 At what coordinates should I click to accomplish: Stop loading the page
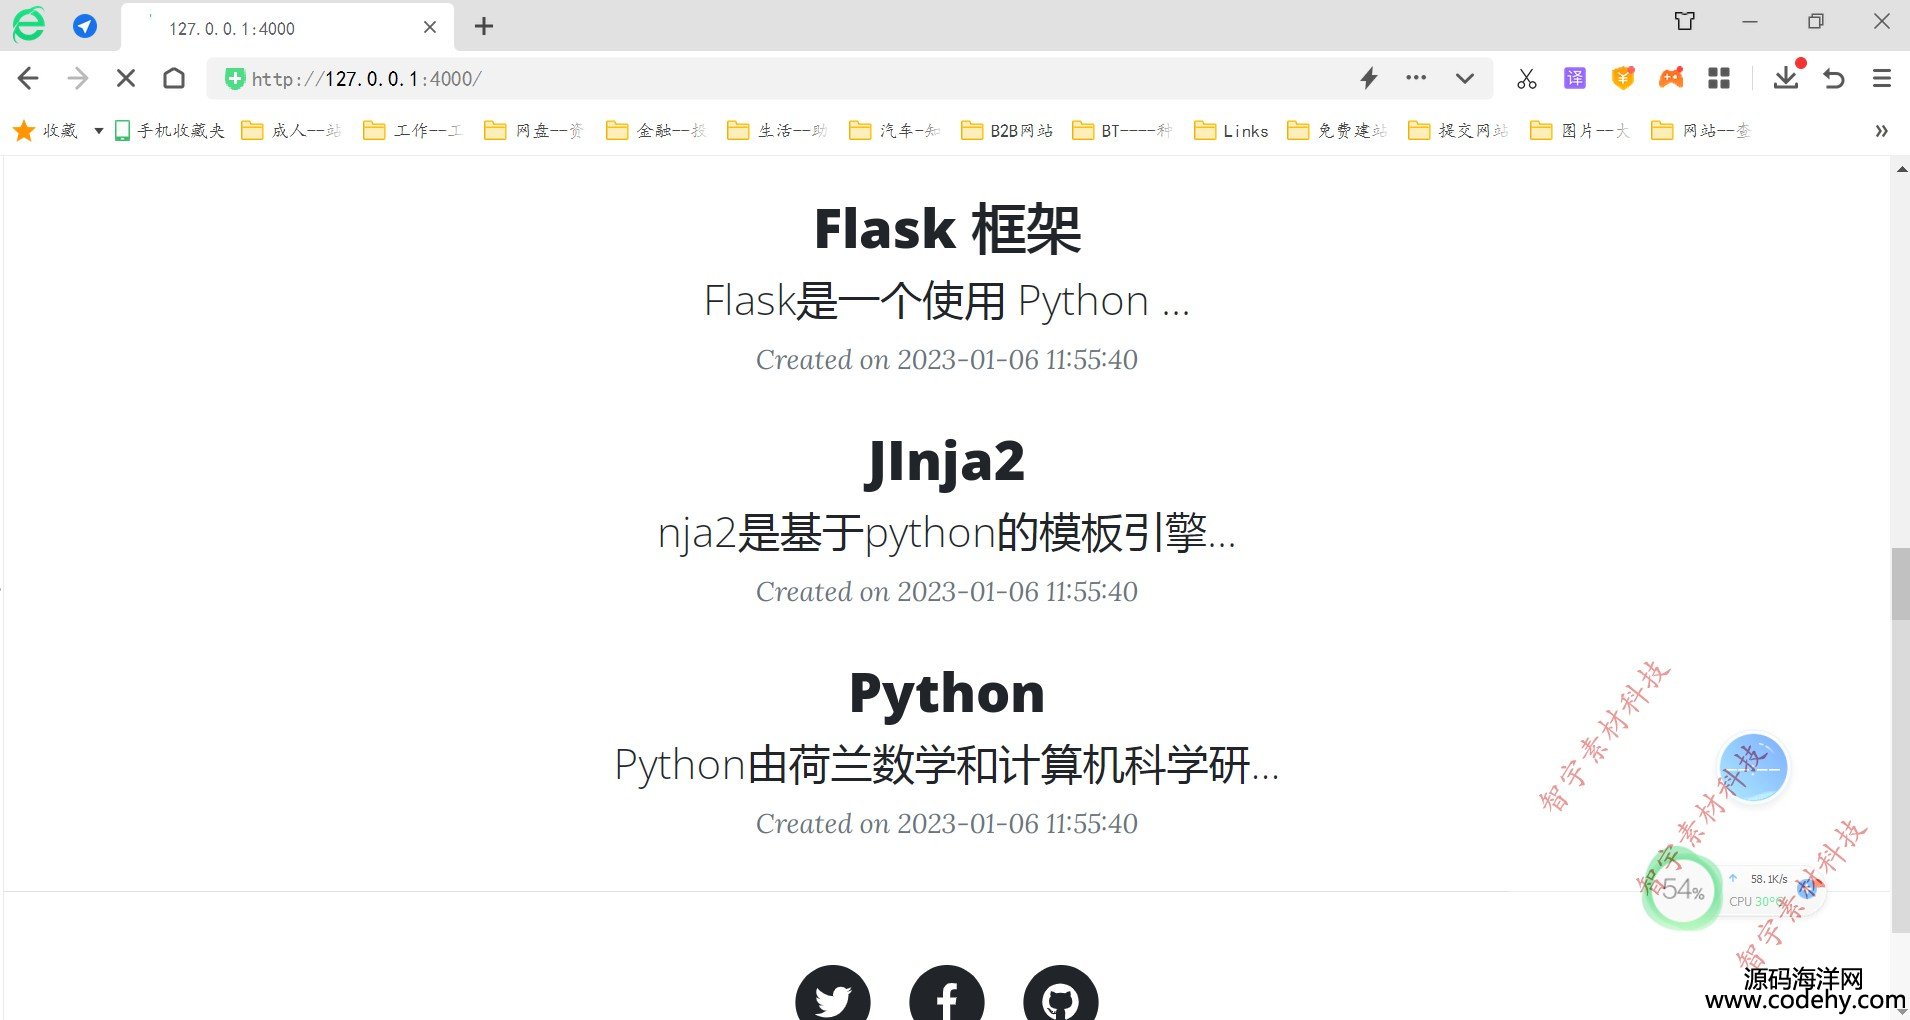tap(126, 78)
